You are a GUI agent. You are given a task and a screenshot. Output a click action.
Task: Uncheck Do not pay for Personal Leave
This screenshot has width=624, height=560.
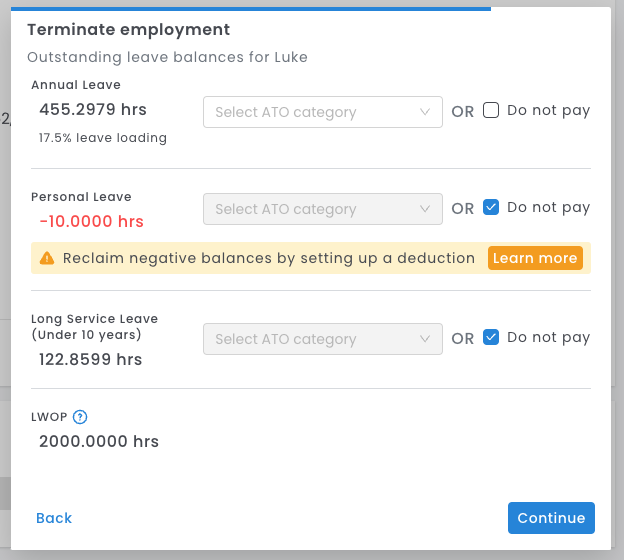pos(491,208)
